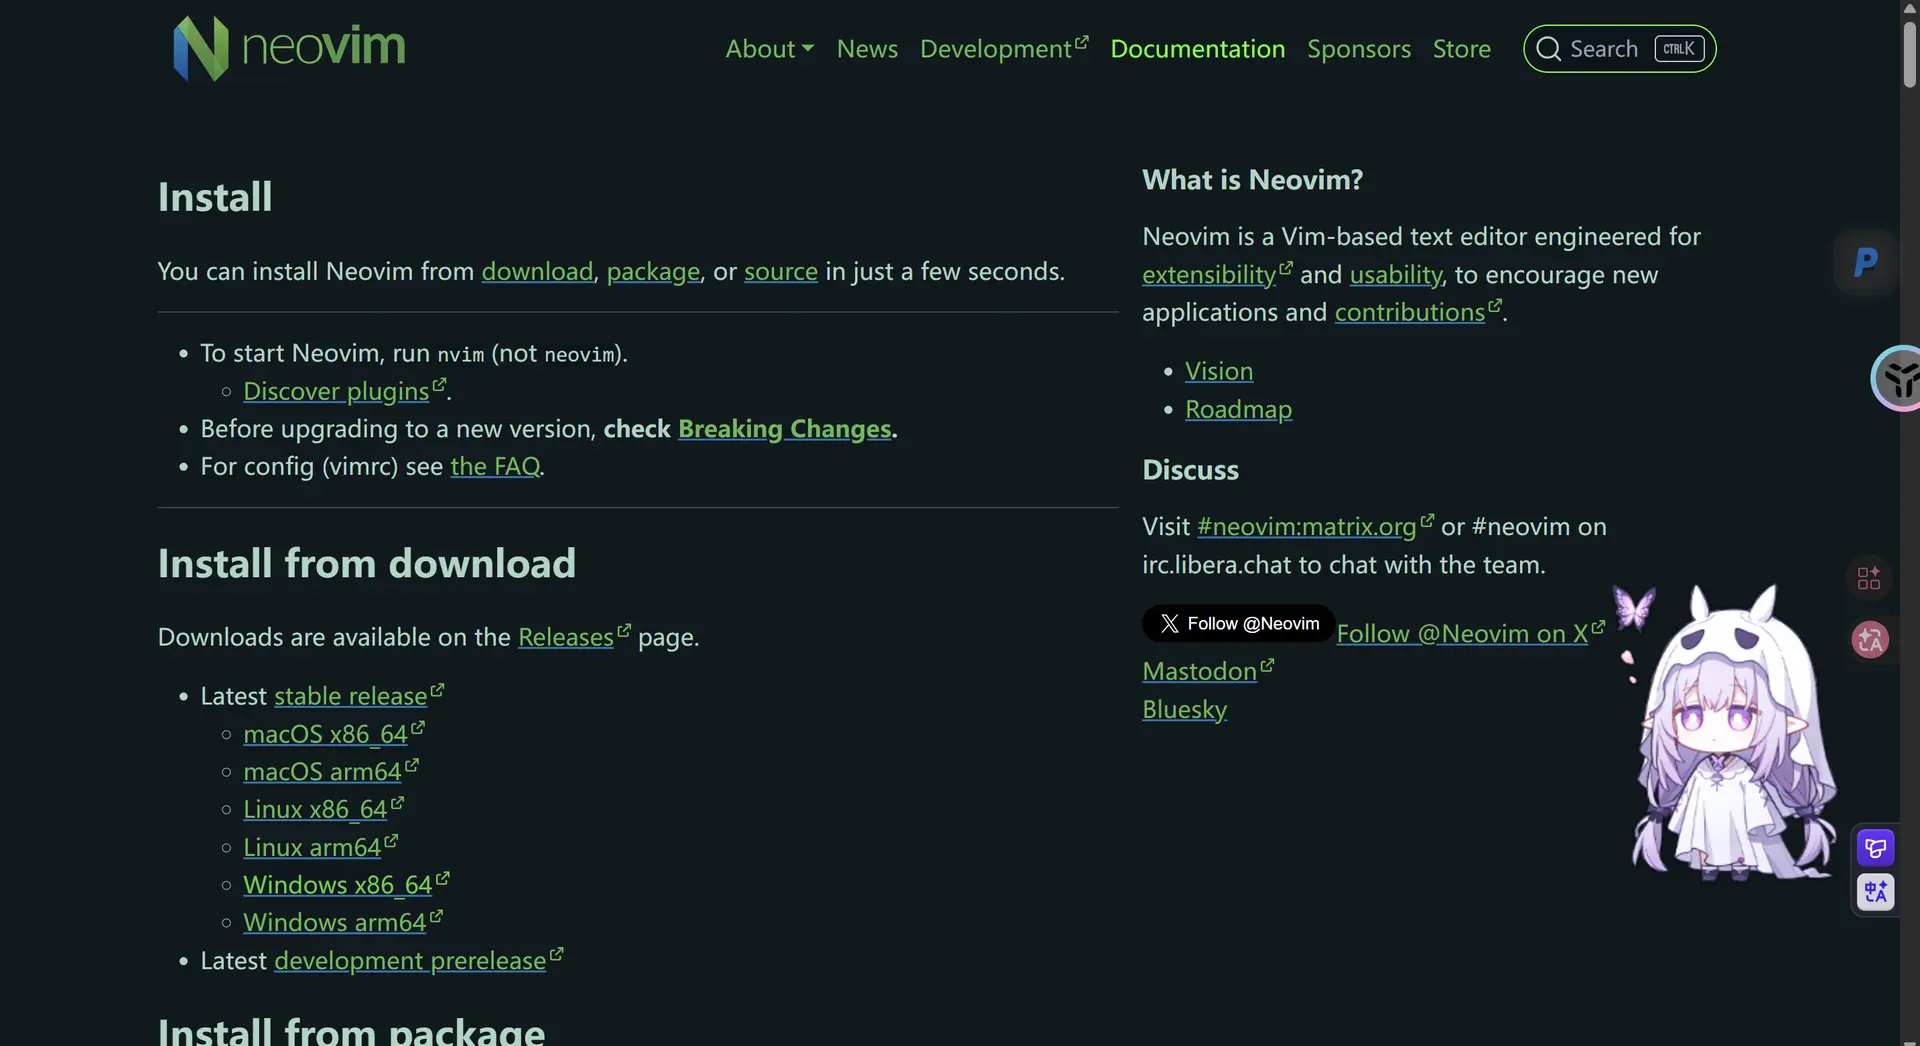This screenshot has height=1046, width=1920.
Task: Open the 'Follow @Neovim on X' text link
Action: click(x=1471, y=634)
